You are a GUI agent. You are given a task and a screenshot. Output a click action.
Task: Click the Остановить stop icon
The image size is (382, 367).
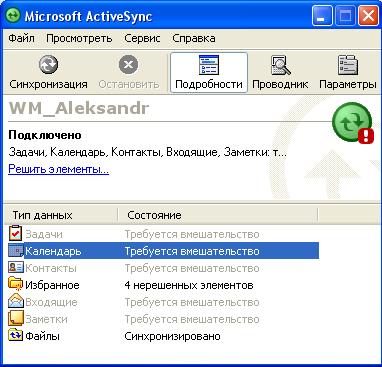click(x=128, y=65)
